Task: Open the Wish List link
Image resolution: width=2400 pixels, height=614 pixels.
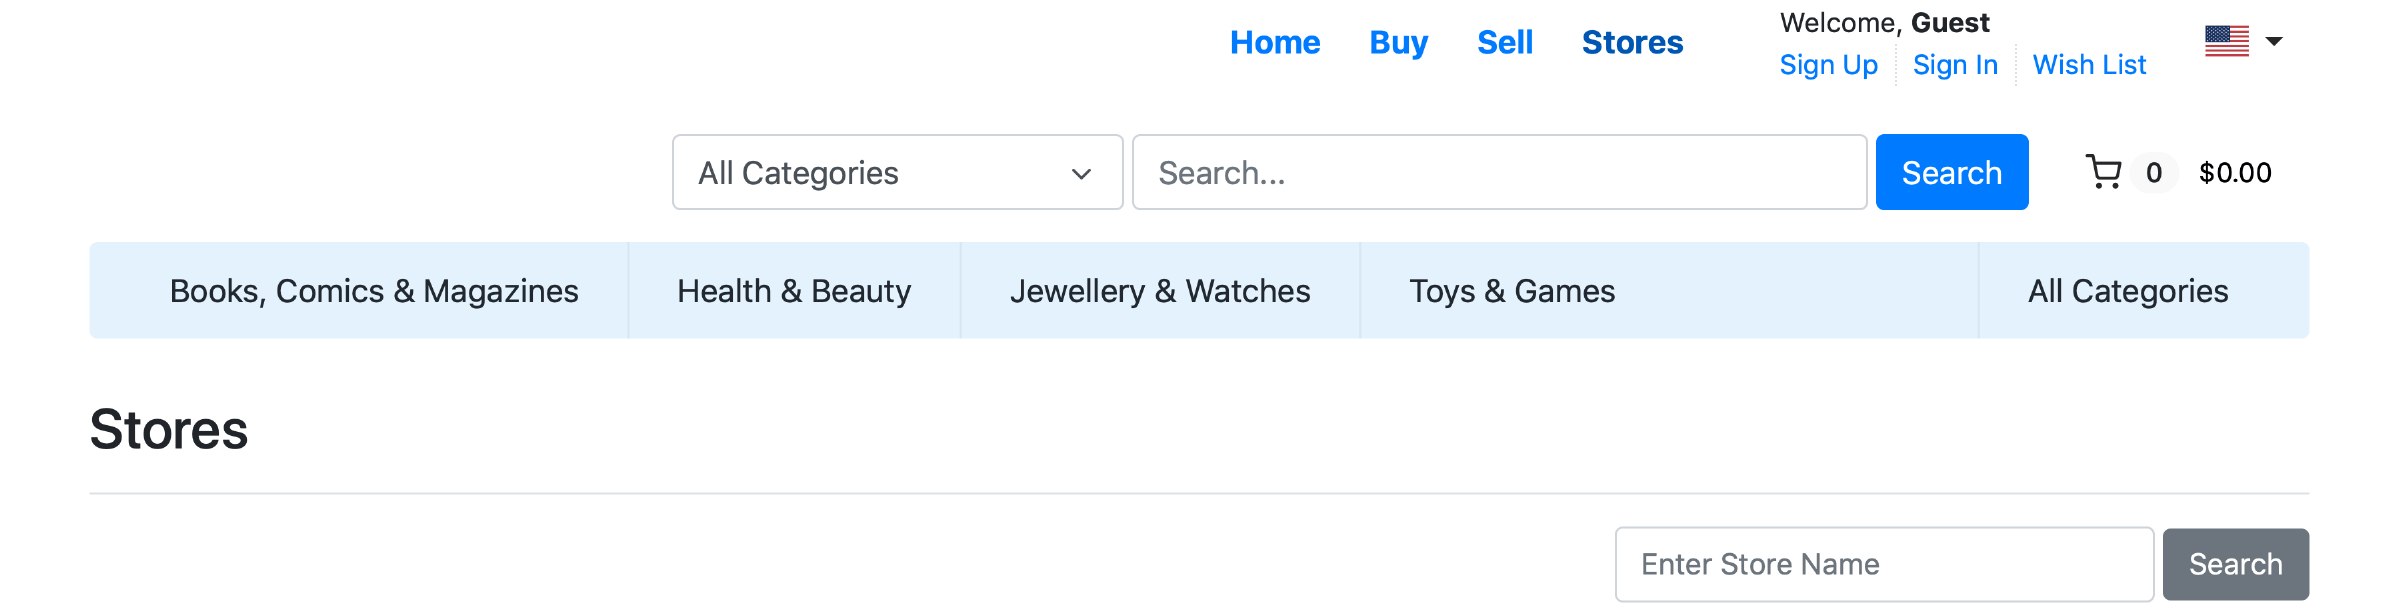Action: coord(2089,65)
